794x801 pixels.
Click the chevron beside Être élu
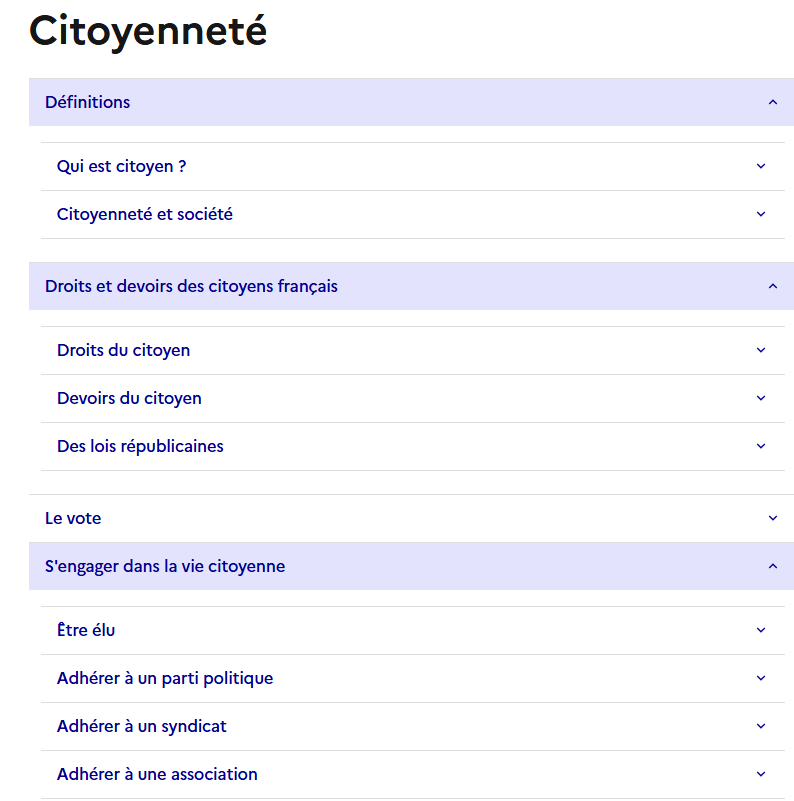click(761, 630)
